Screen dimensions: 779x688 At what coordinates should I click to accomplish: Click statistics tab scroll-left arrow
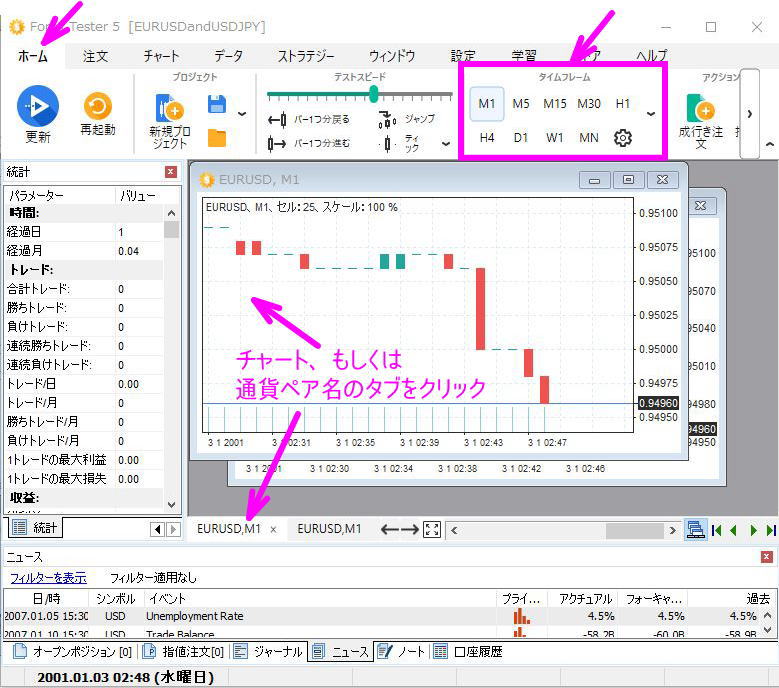point(157,530)
